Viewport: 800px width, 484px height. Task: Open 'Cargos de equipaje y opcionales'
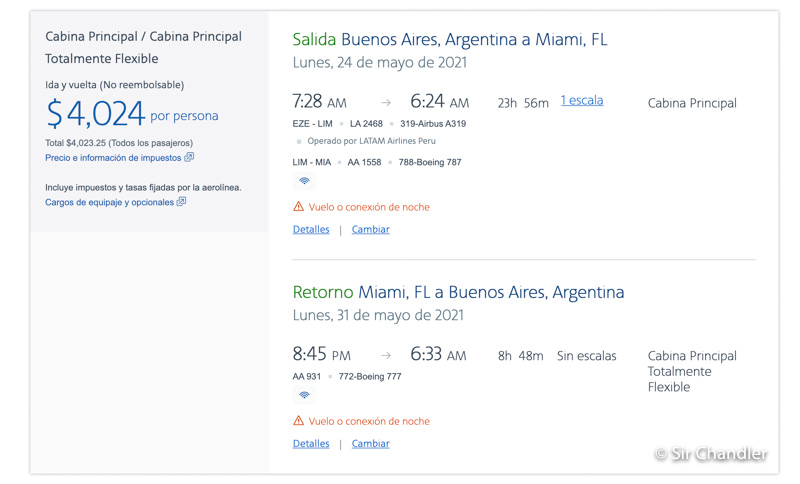[x=109, y=202]
